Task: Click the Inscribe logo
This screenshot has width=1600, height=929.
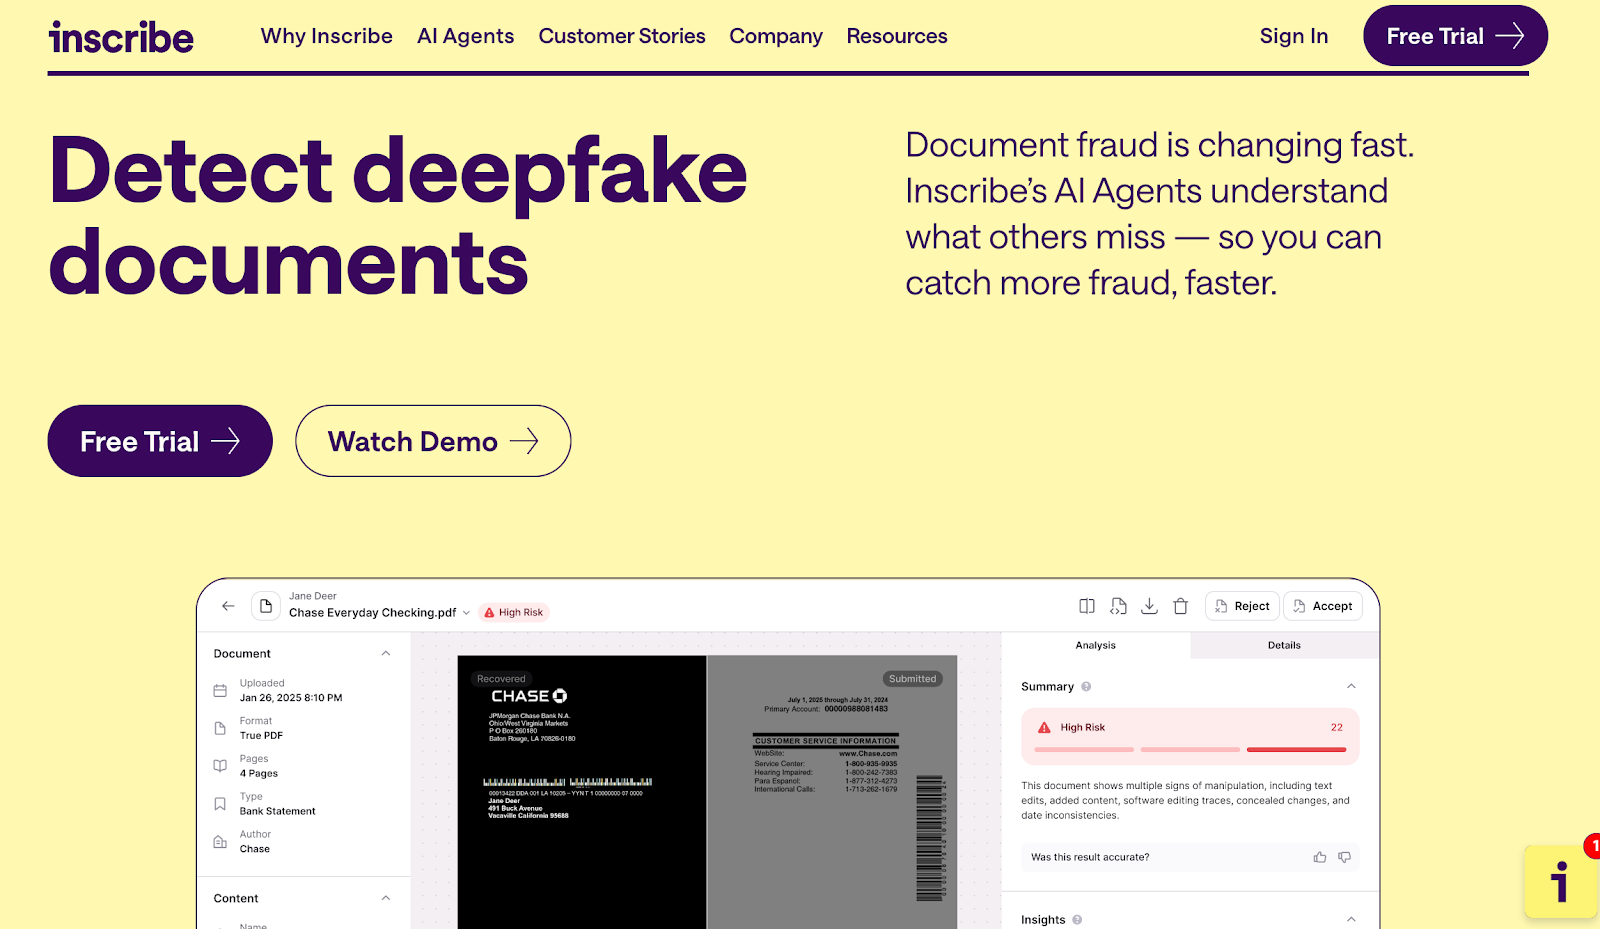Action: pyautogui.click(x=121, y=37)
